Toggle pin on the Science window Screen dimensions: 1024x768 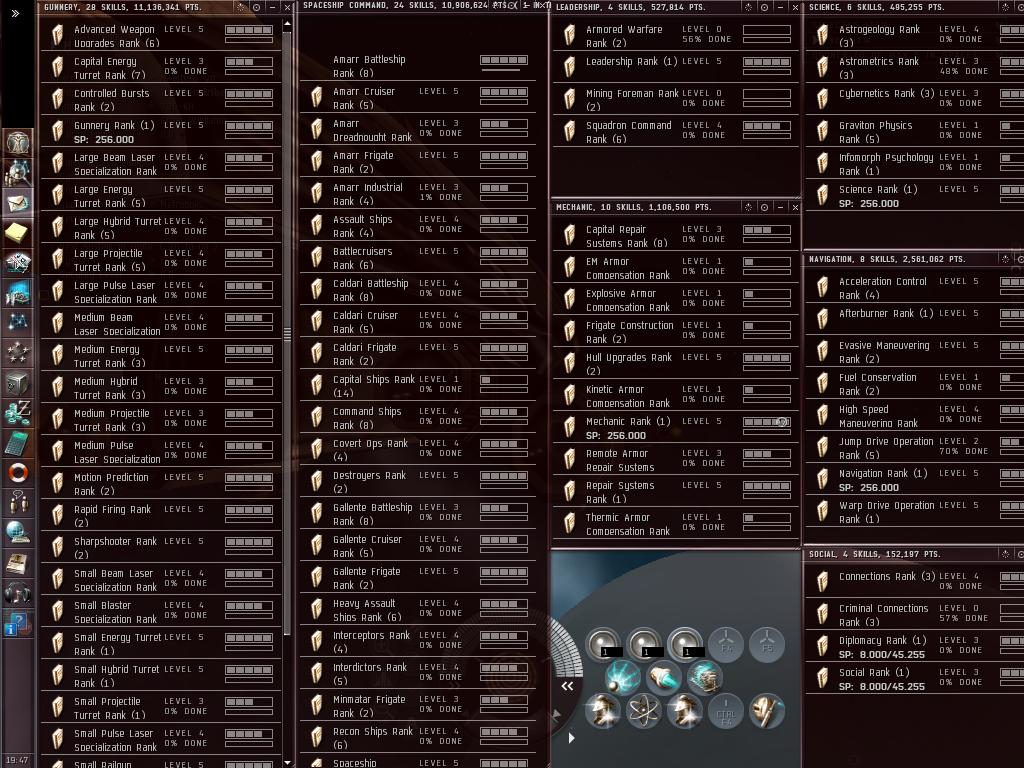point(1006,7)
